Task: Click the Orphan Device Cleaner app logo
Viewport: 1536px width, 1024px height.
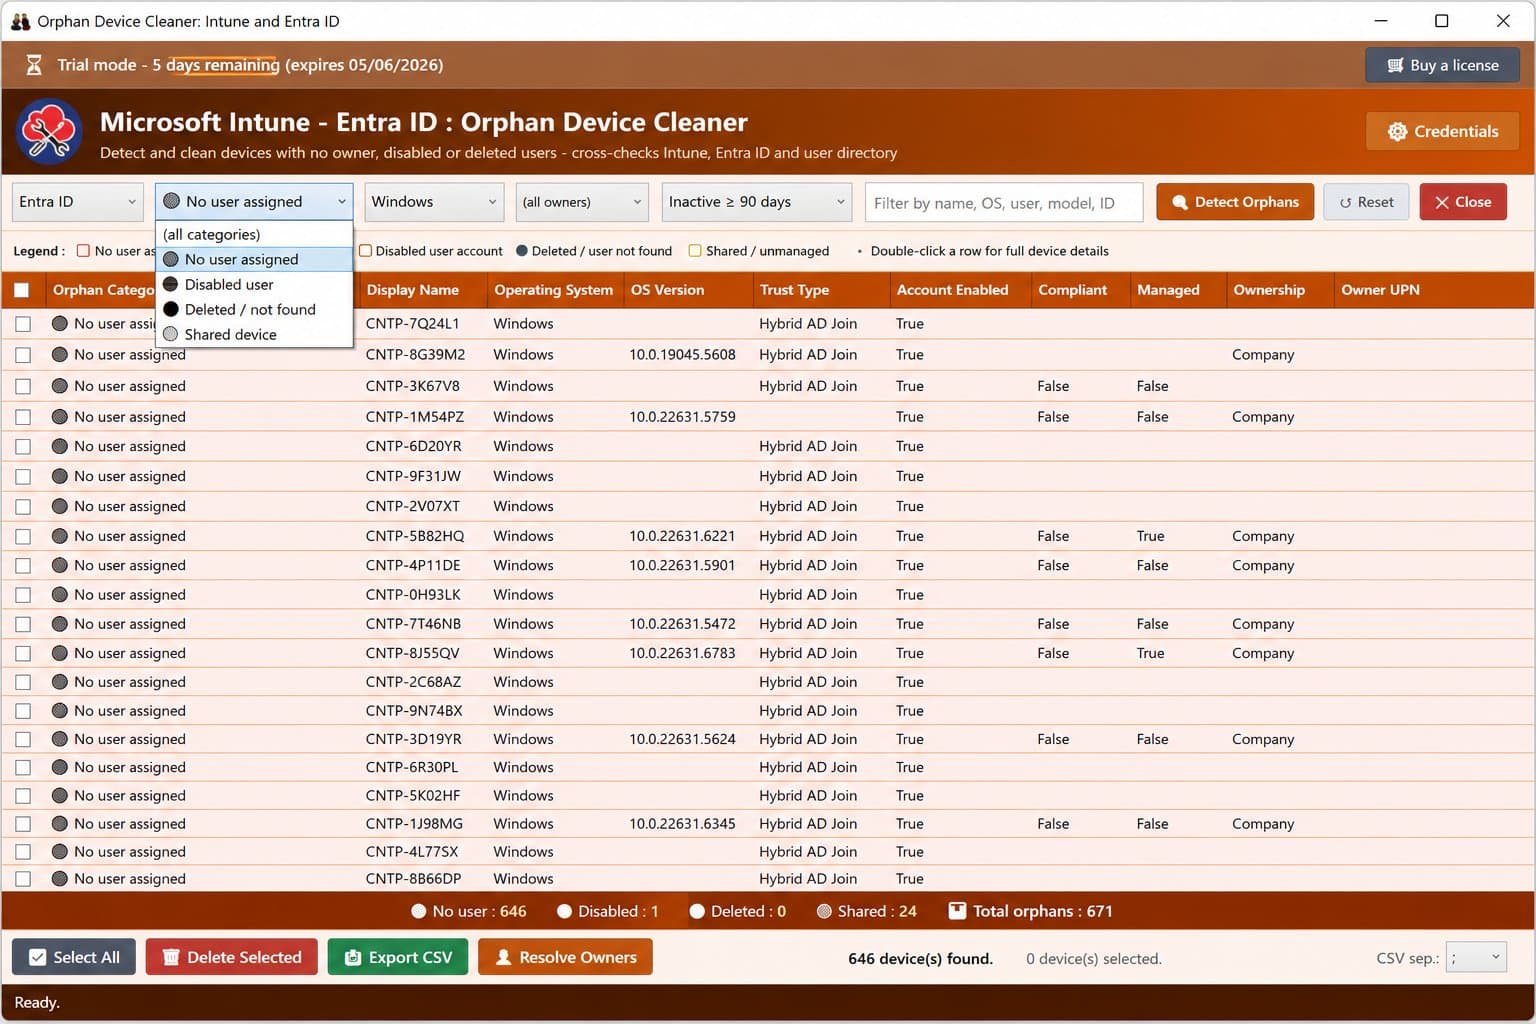Action: click(x=49, y=131)
